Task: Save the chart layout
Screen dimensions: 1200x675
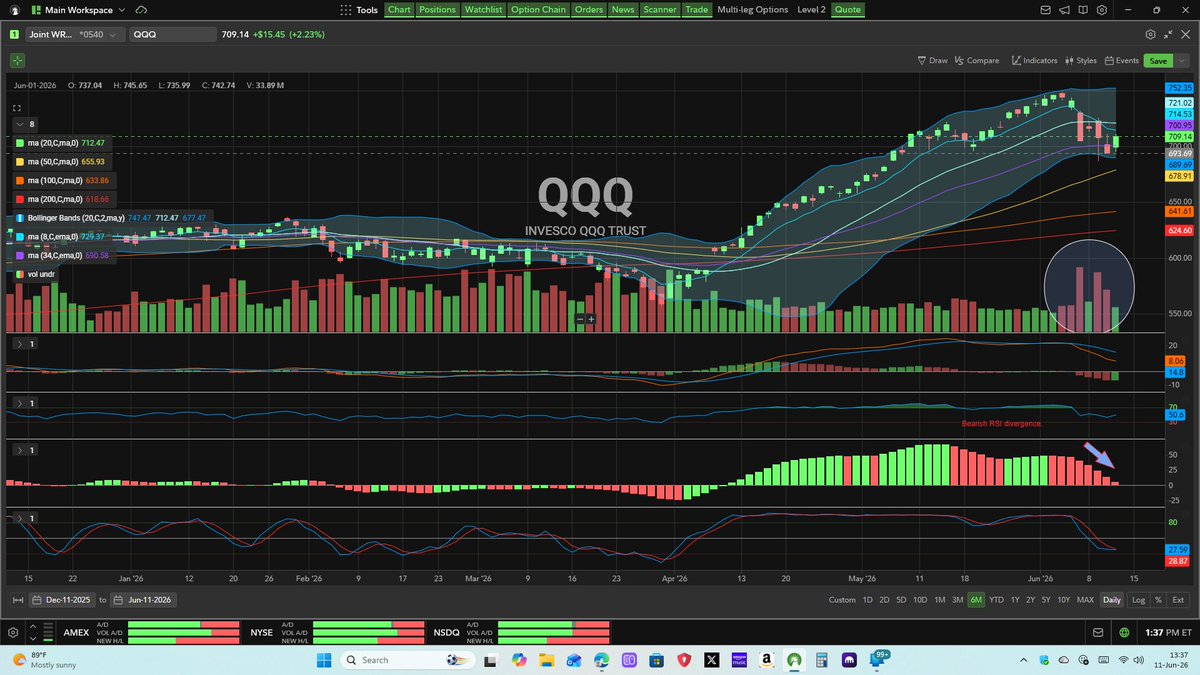Action: 1158,60
